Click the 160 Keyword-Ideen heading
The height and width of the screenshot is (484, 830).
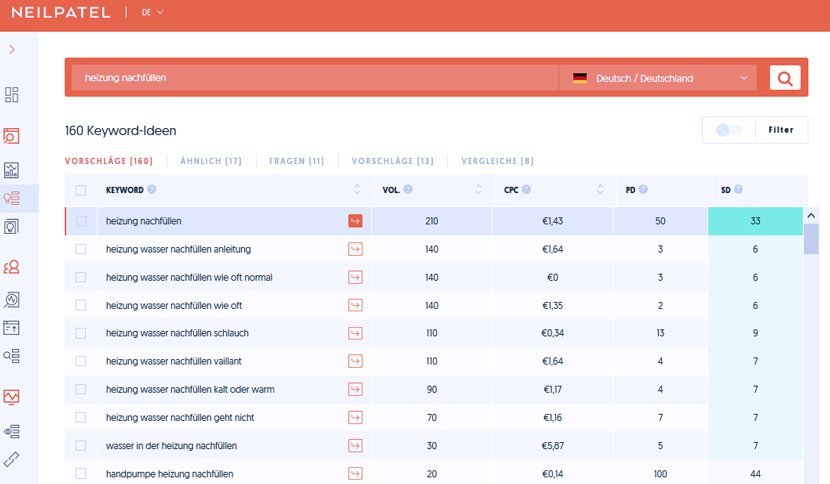click(x=121, y=131)
